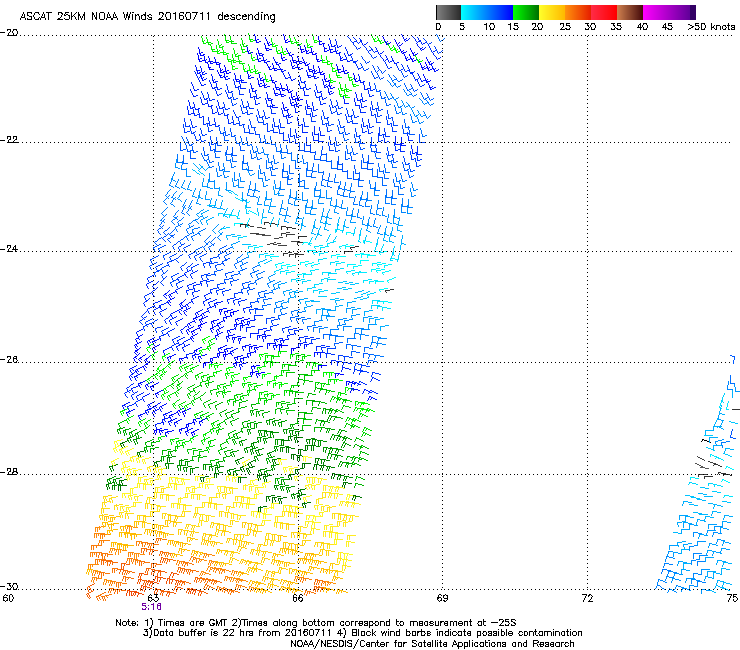Click the '30' label on the color scale
The image size is (740, 650).
[590, 27]
